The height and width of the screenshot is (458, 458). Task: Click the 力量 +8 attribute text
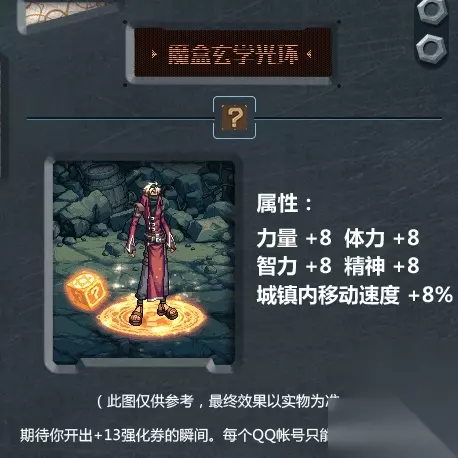click(x=294, y=238)
